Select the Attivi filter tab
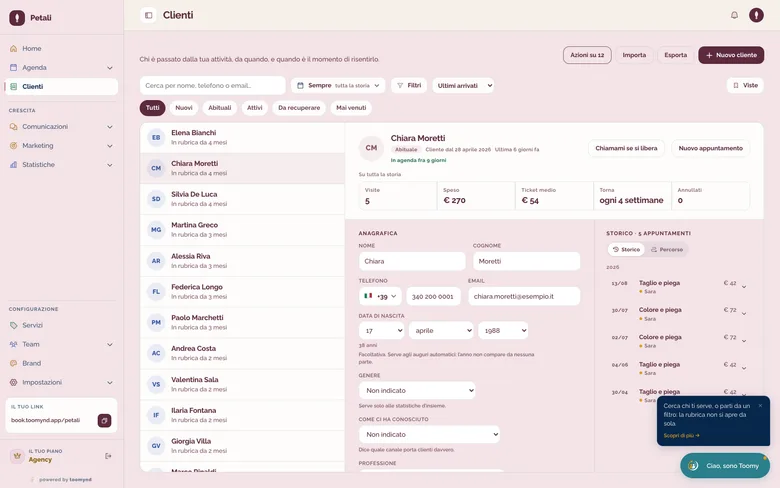The height and width of the screenshot is (488, 780). pyautogui.click(x=255, y=108)
